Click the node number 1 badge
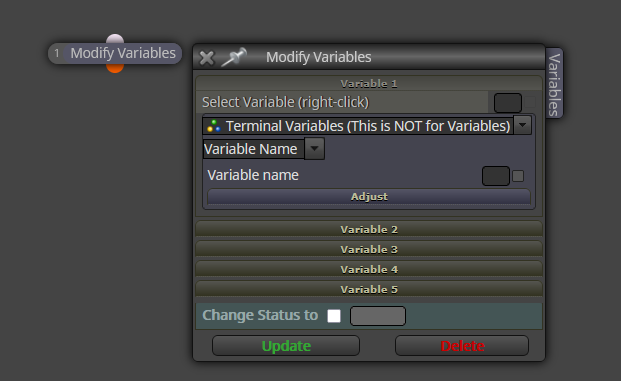The image size is (621, 381). (x=57, y=53)
